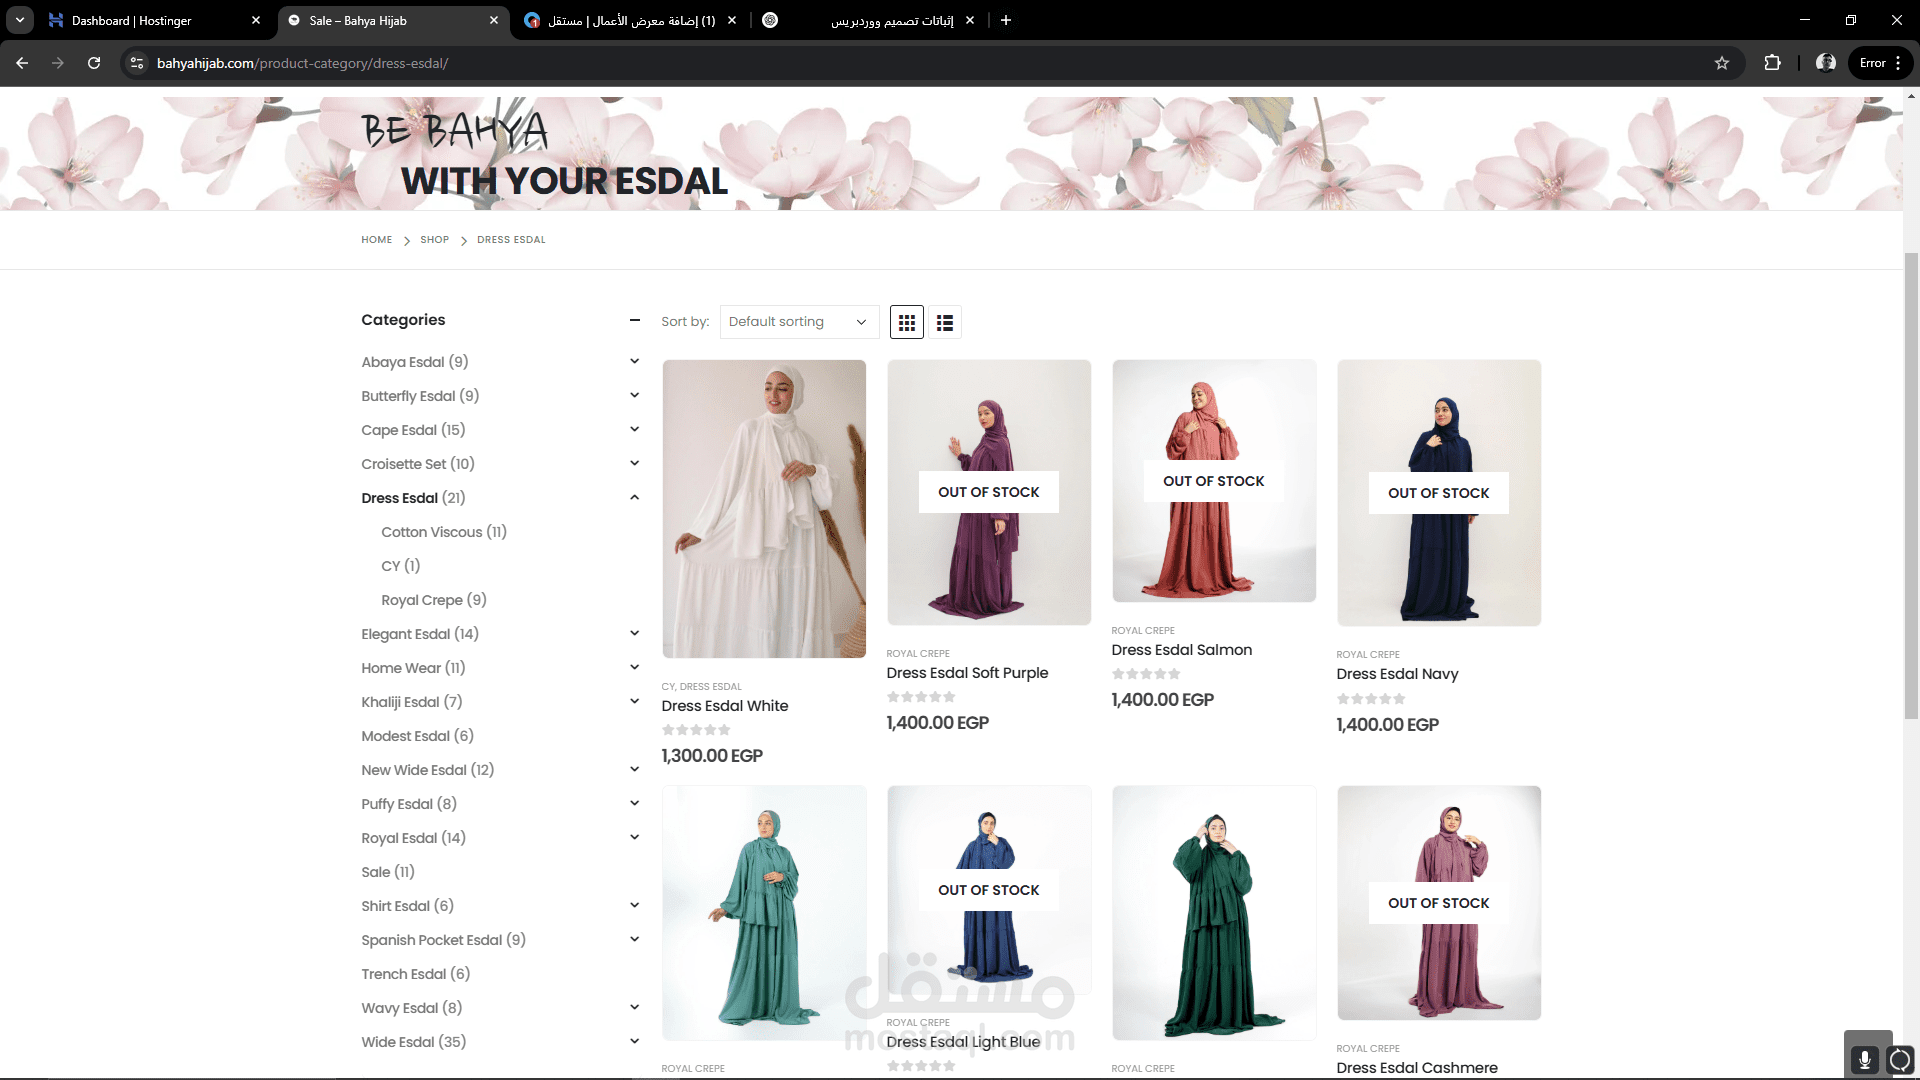Viewport: 1920px width, 1080px height.
Task: Expand the Wide Esdal category
Action: (x=634, y=1041)
